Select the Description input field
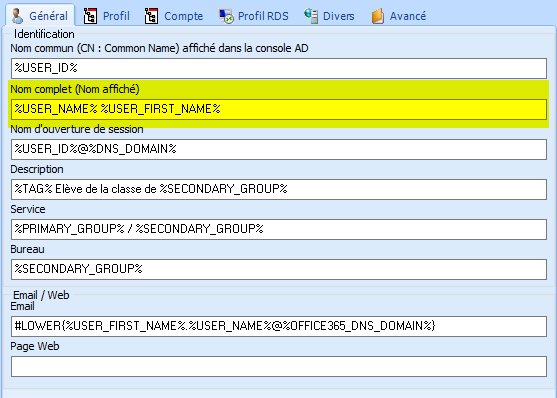The image size is (557, 398). [279, 189]
